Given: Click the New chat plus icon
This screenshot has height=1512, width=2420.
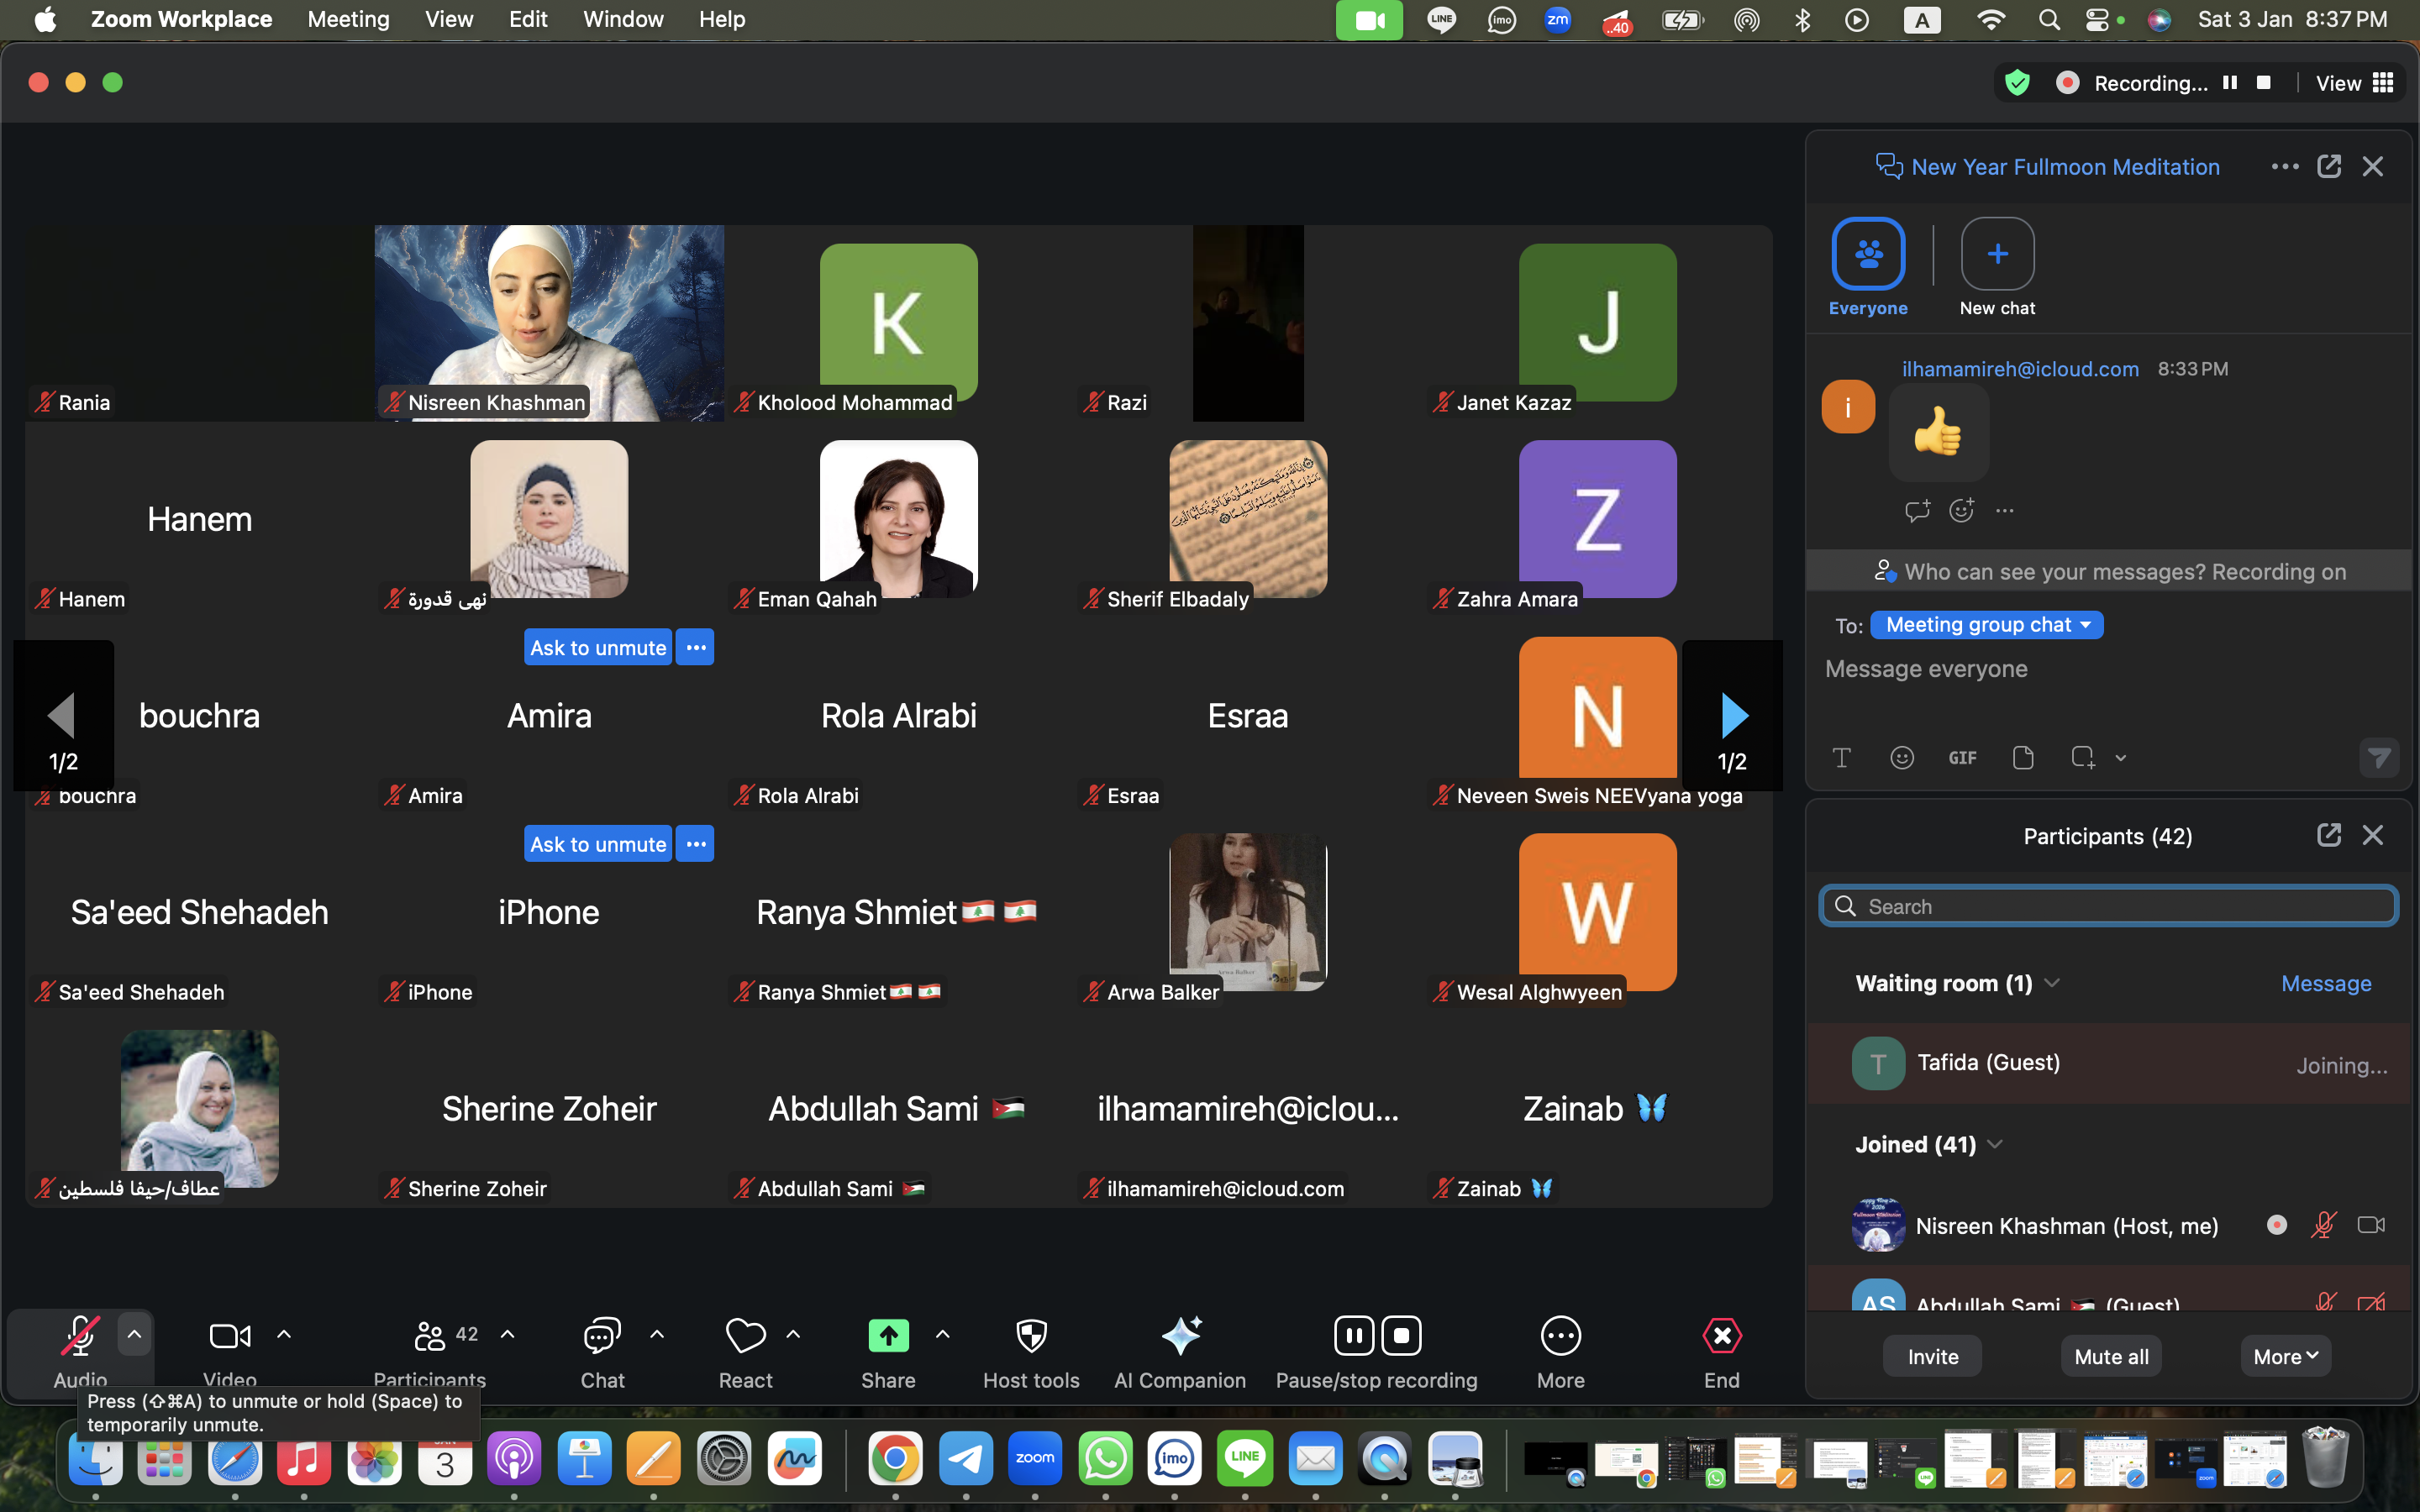Looking at the screenshot, I should click(x=1997, y=254).
